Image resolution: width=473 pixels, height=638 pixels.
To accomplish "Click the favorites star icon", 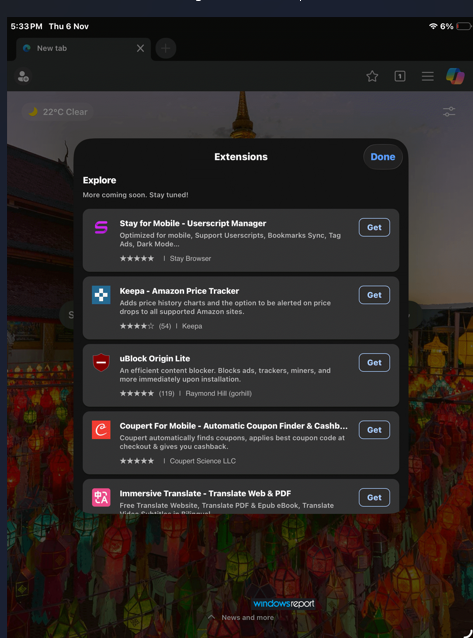I will pos(372,76).
